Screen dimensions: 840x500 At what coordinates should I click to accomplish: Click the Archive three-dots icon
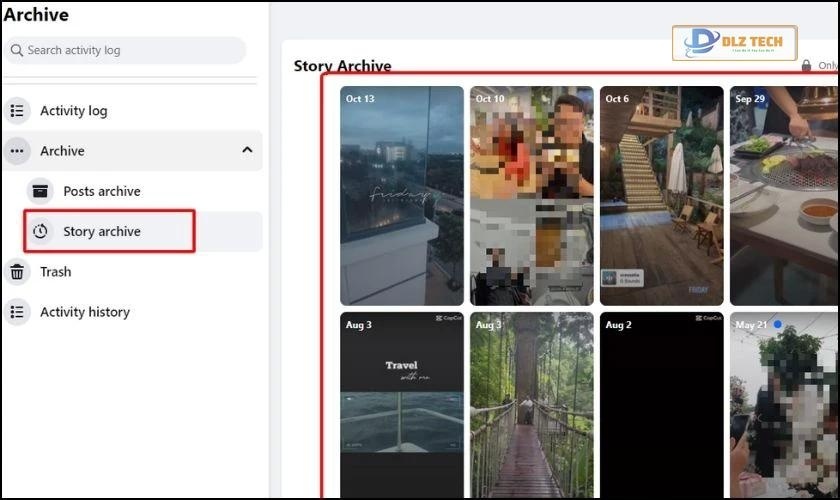click(x=17, y=151)
